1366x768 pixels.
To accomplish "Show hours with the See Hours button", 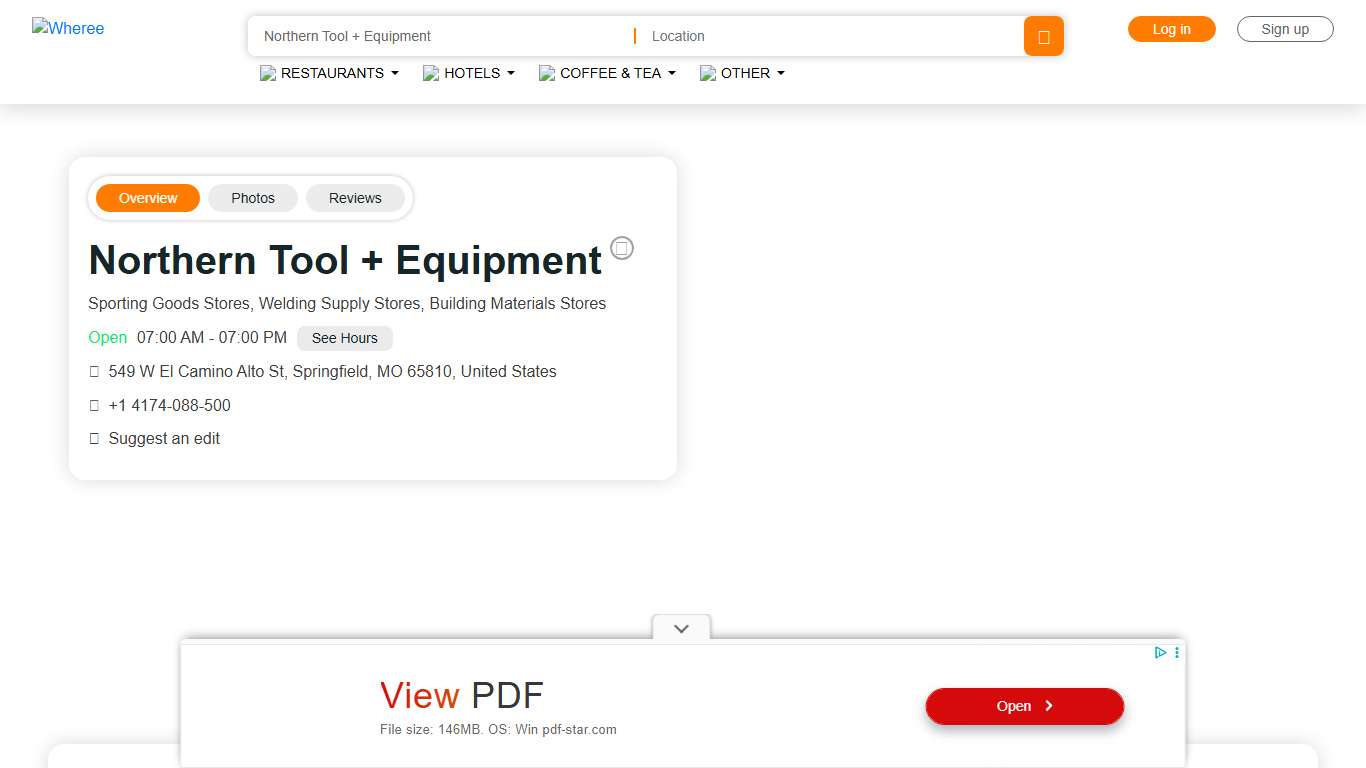I will [344, 338].
